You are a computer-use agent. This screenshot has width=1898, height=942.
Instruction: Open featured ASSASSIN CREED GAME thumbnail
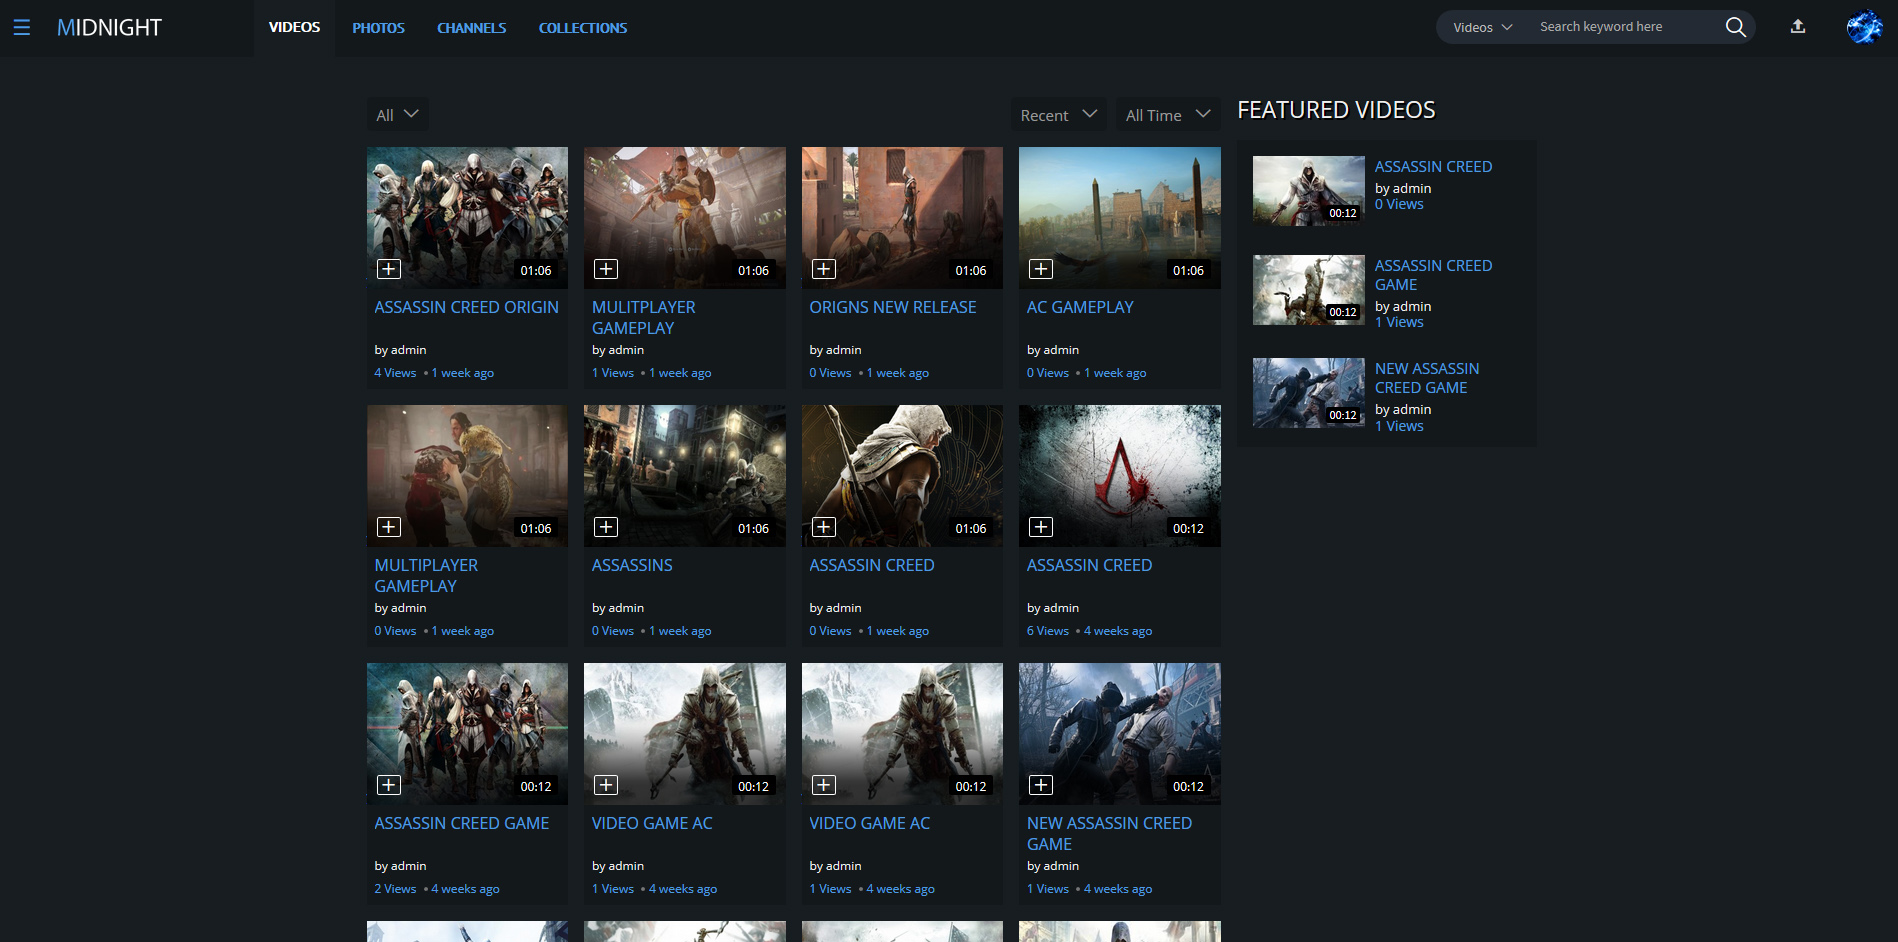click(1308, 290)
